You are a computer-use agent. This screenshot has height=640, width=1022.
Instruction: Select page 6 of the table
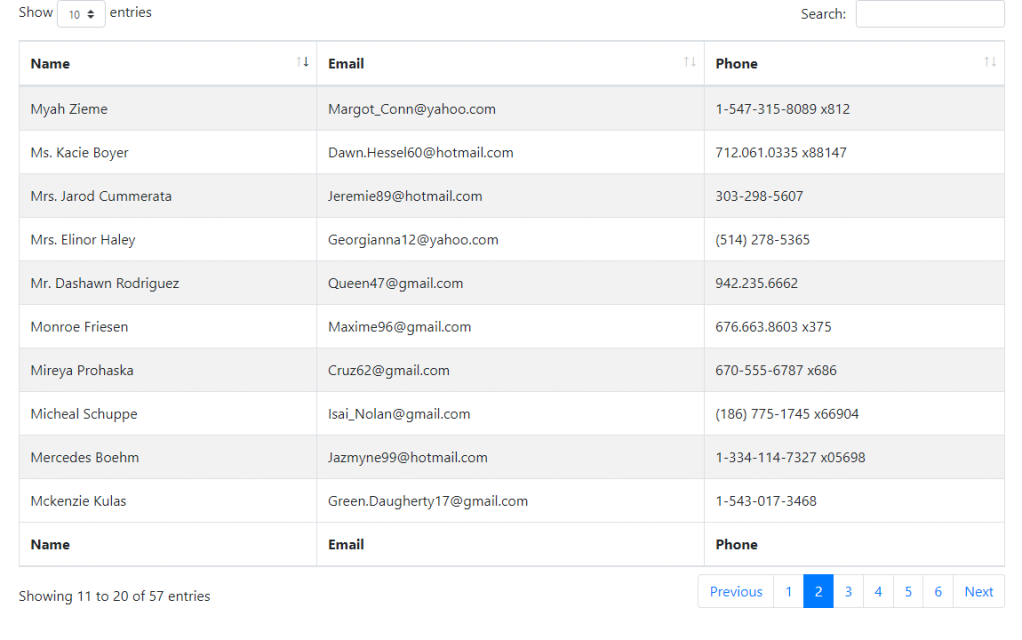pyautogui.click(x=938, y=591)
